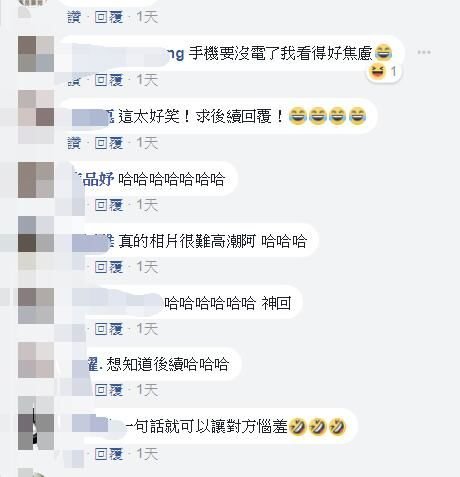Click the avatar beside 手機要沒電了 comment
The image size is (460, 477).
pyautogui.click(x=36, y=54)
